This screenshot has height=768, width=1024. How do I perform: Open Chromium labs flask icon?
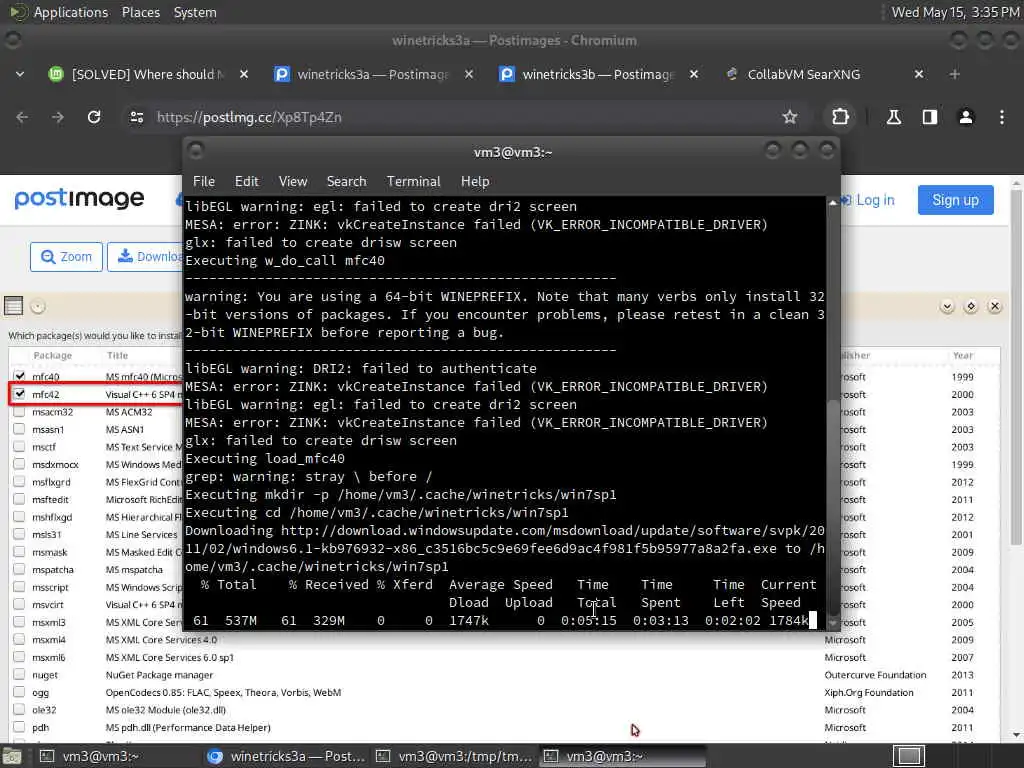click(893, 117)
